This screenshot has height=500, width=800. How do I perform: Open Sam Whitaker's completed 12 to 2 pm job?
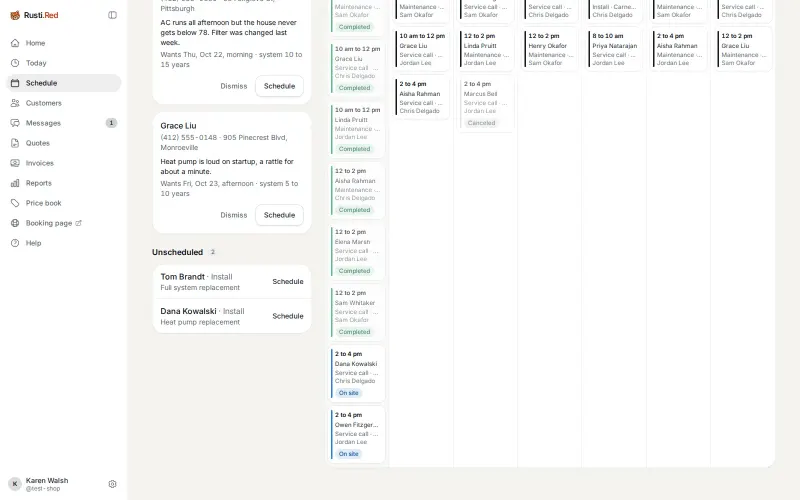[x=357, y=312]
